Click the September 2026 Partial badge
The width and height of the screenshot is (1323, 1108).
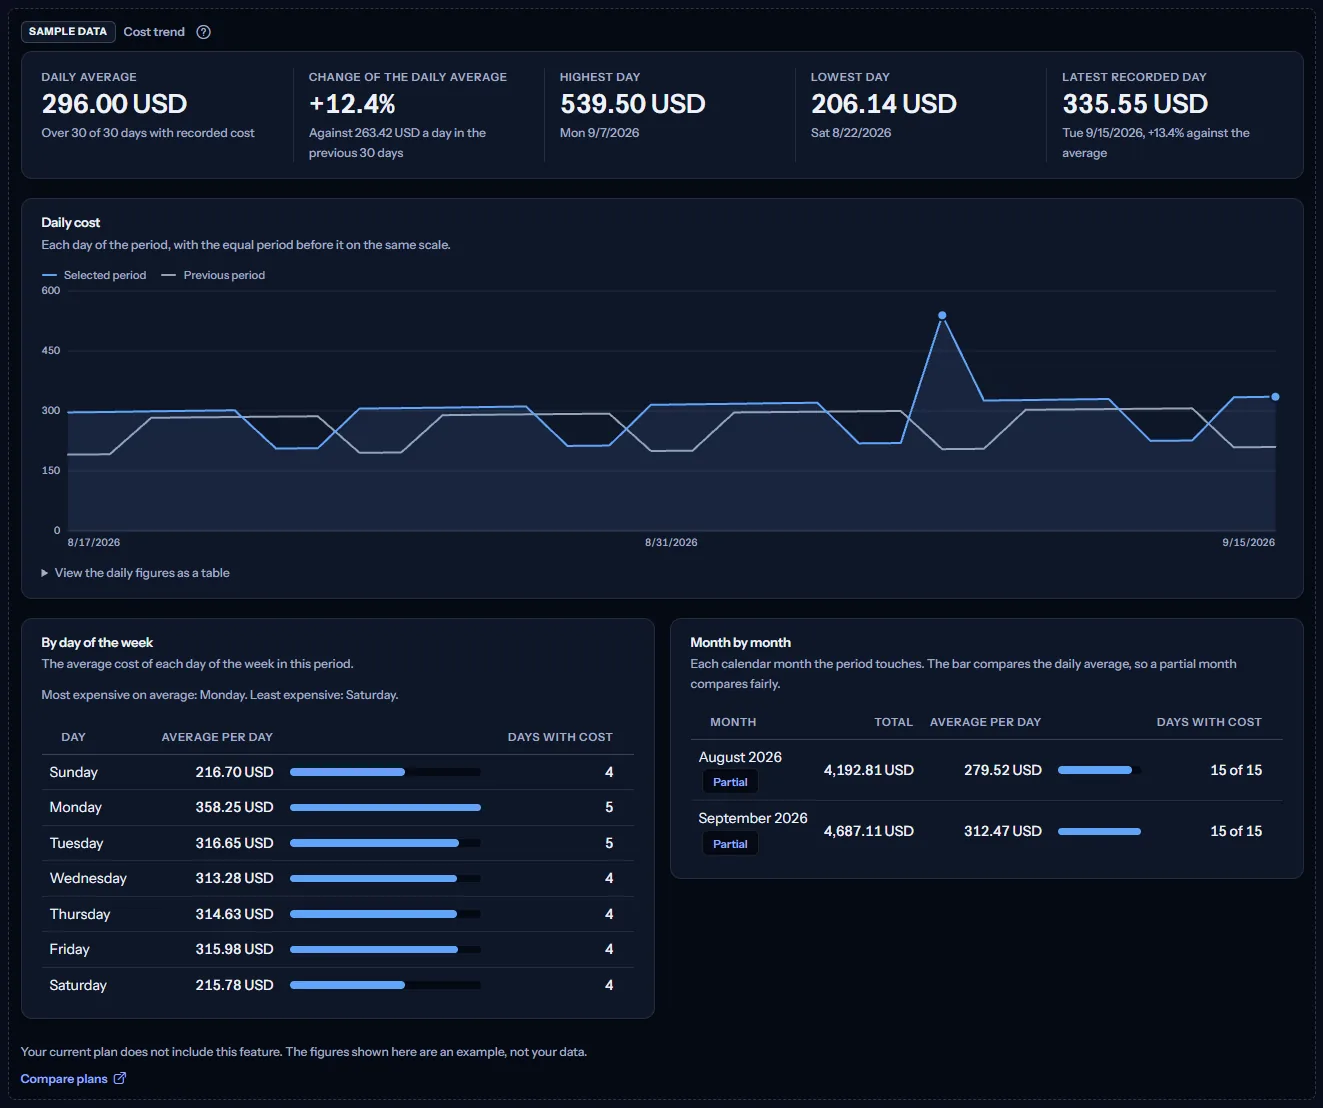point(730,844)
